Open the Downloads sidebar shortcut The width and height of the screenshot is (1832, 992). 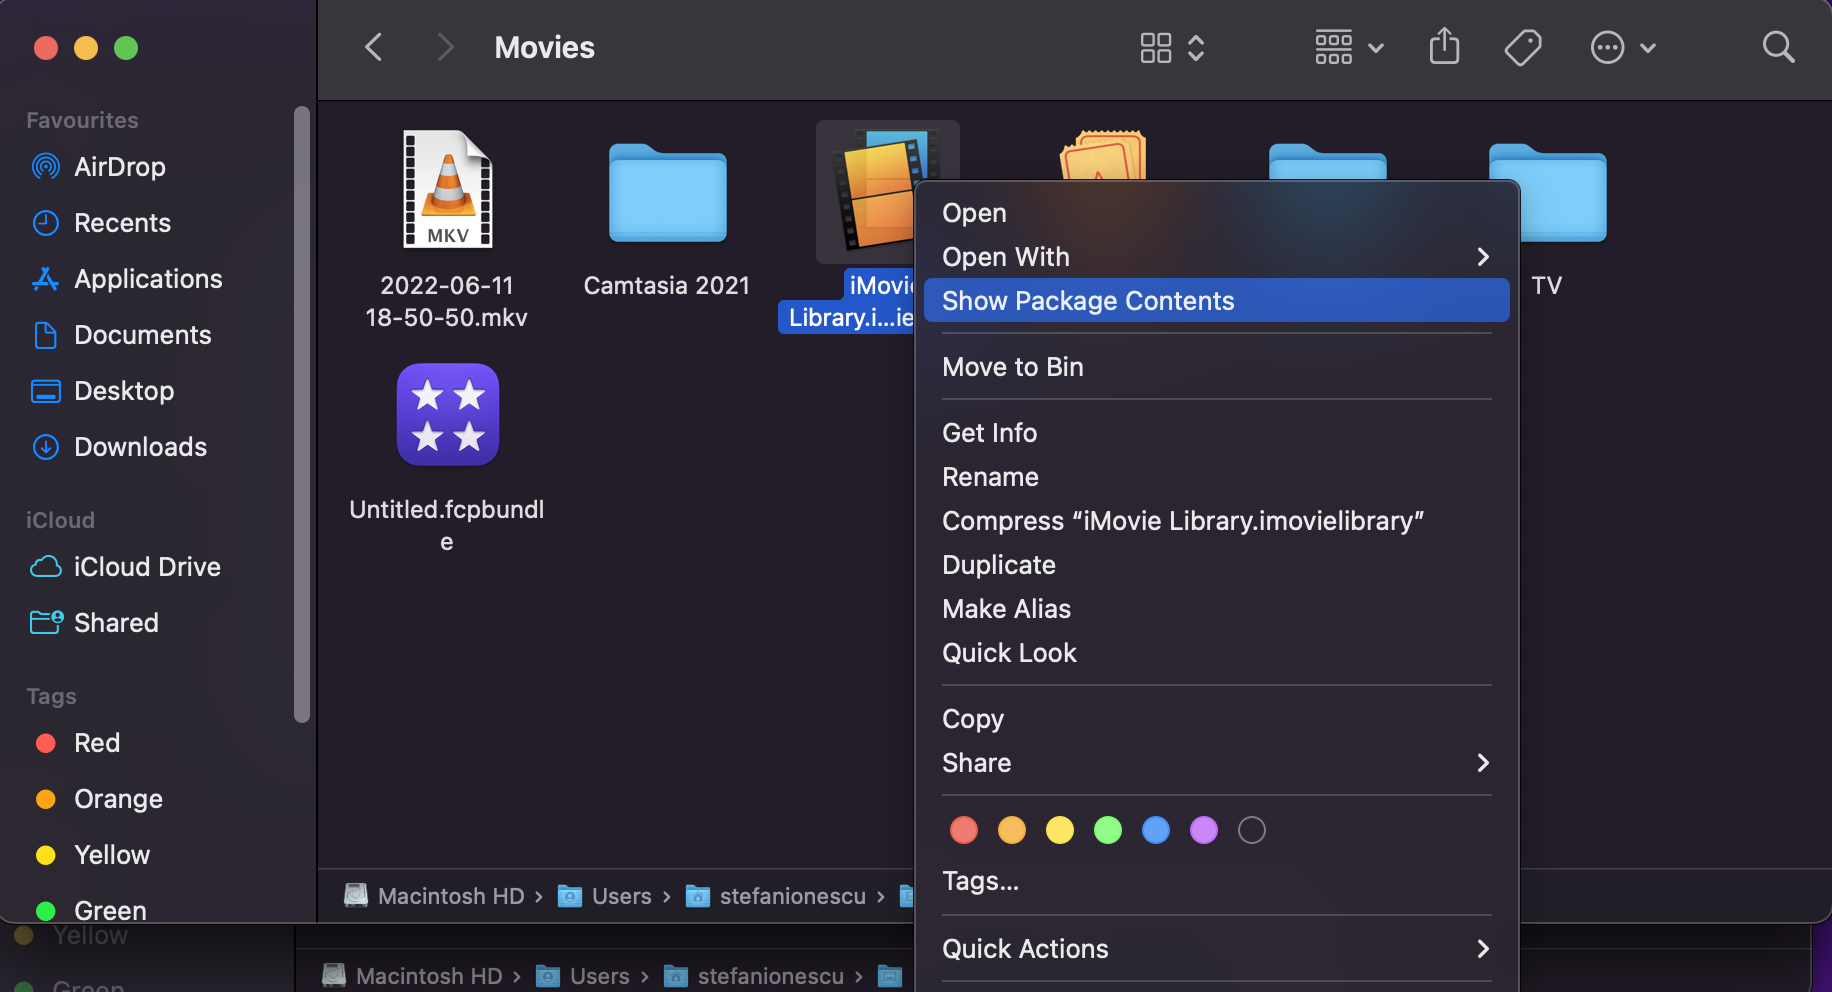pos(140,447)
